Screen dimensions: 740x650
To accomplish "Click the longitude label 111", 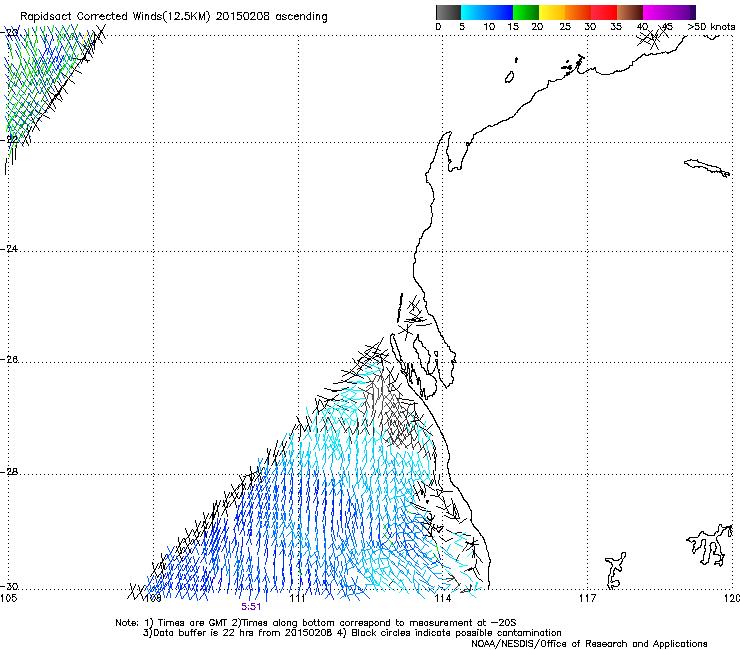I will [x=297, y=599].
